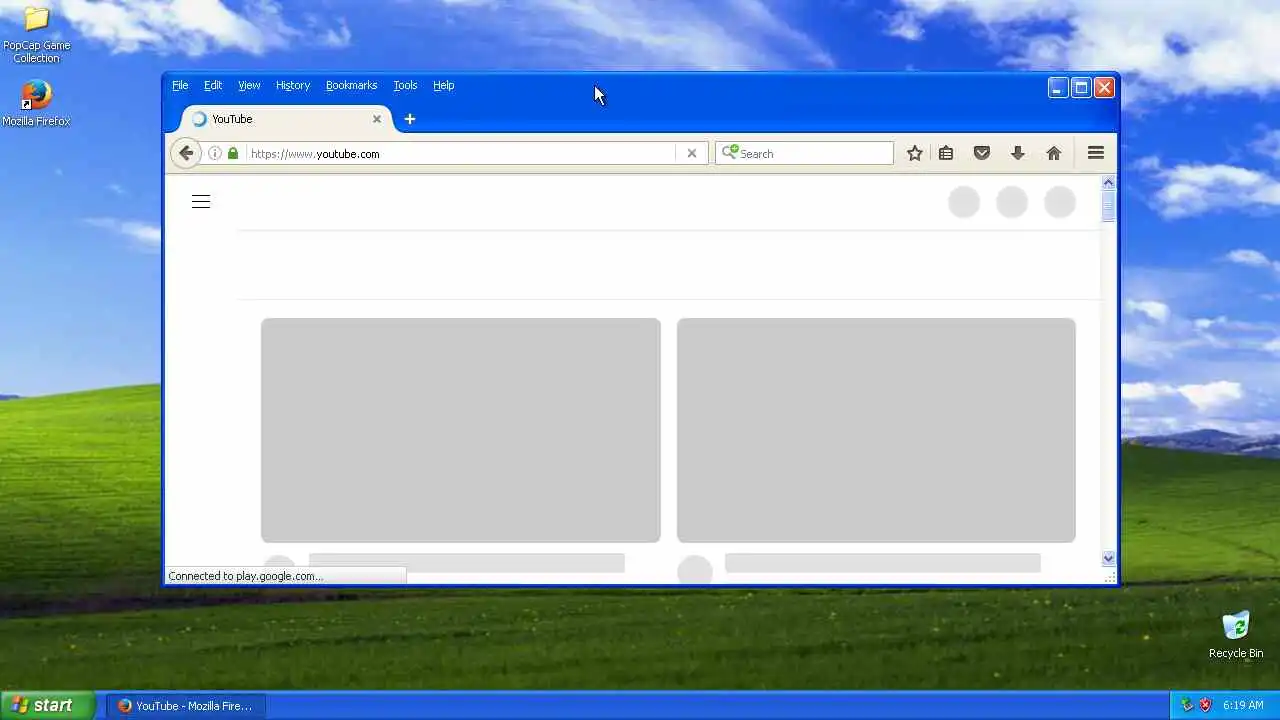Open Mozilla Firefox desktop shortcut

[x=36, y=103]
